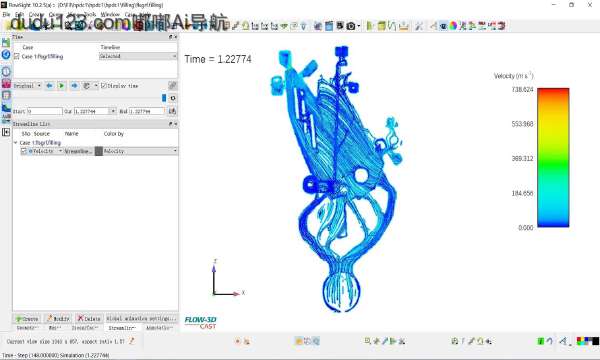
Task: Click the velocity color legend bar
Action: tap(553, 158)
